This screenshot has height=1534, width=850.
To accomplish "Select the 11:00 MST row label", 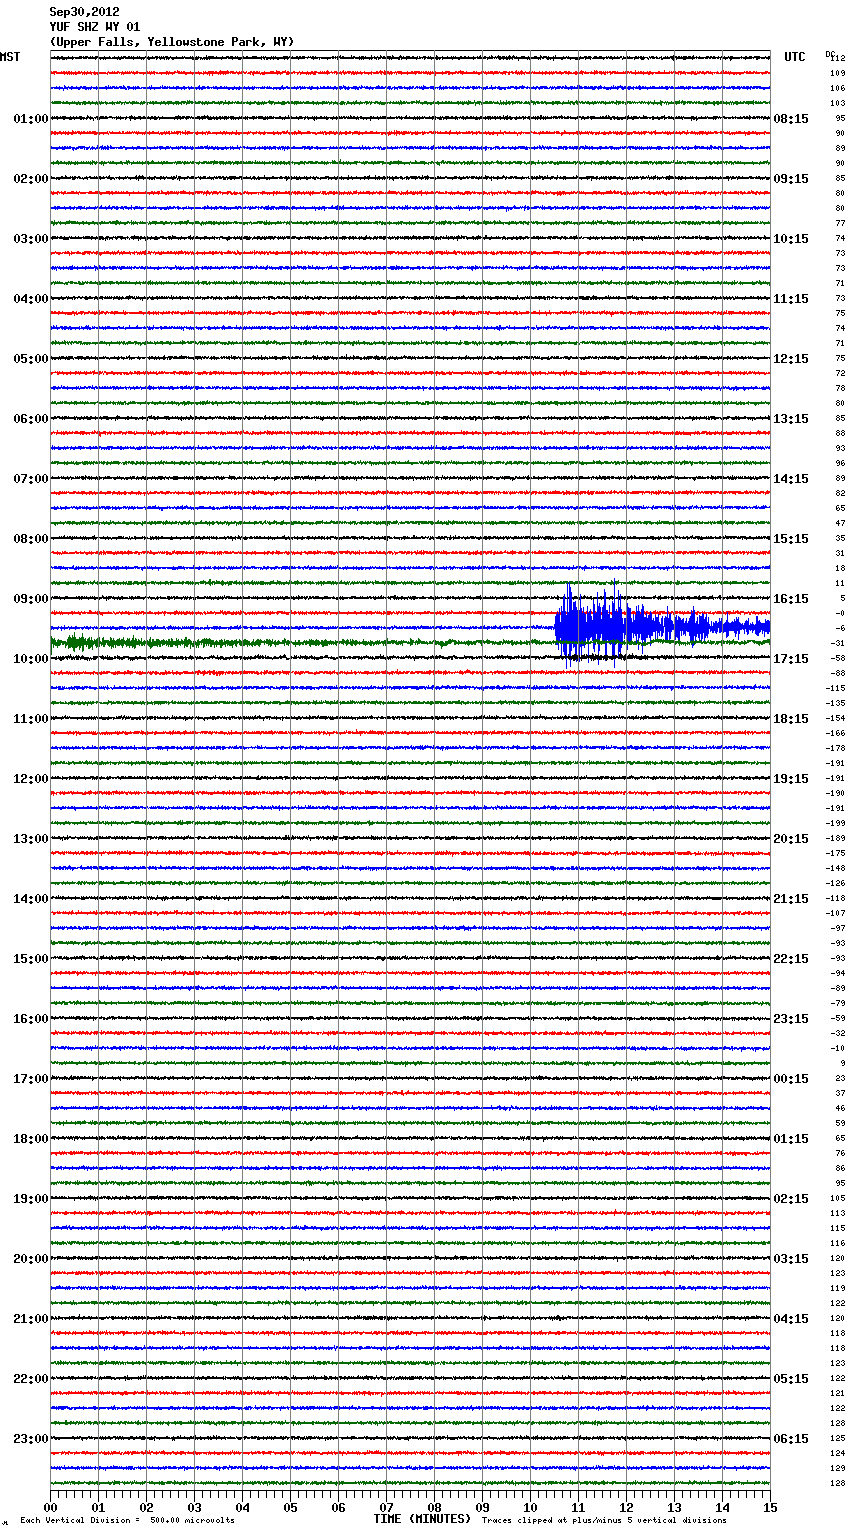I will click(x=31, y=719).
